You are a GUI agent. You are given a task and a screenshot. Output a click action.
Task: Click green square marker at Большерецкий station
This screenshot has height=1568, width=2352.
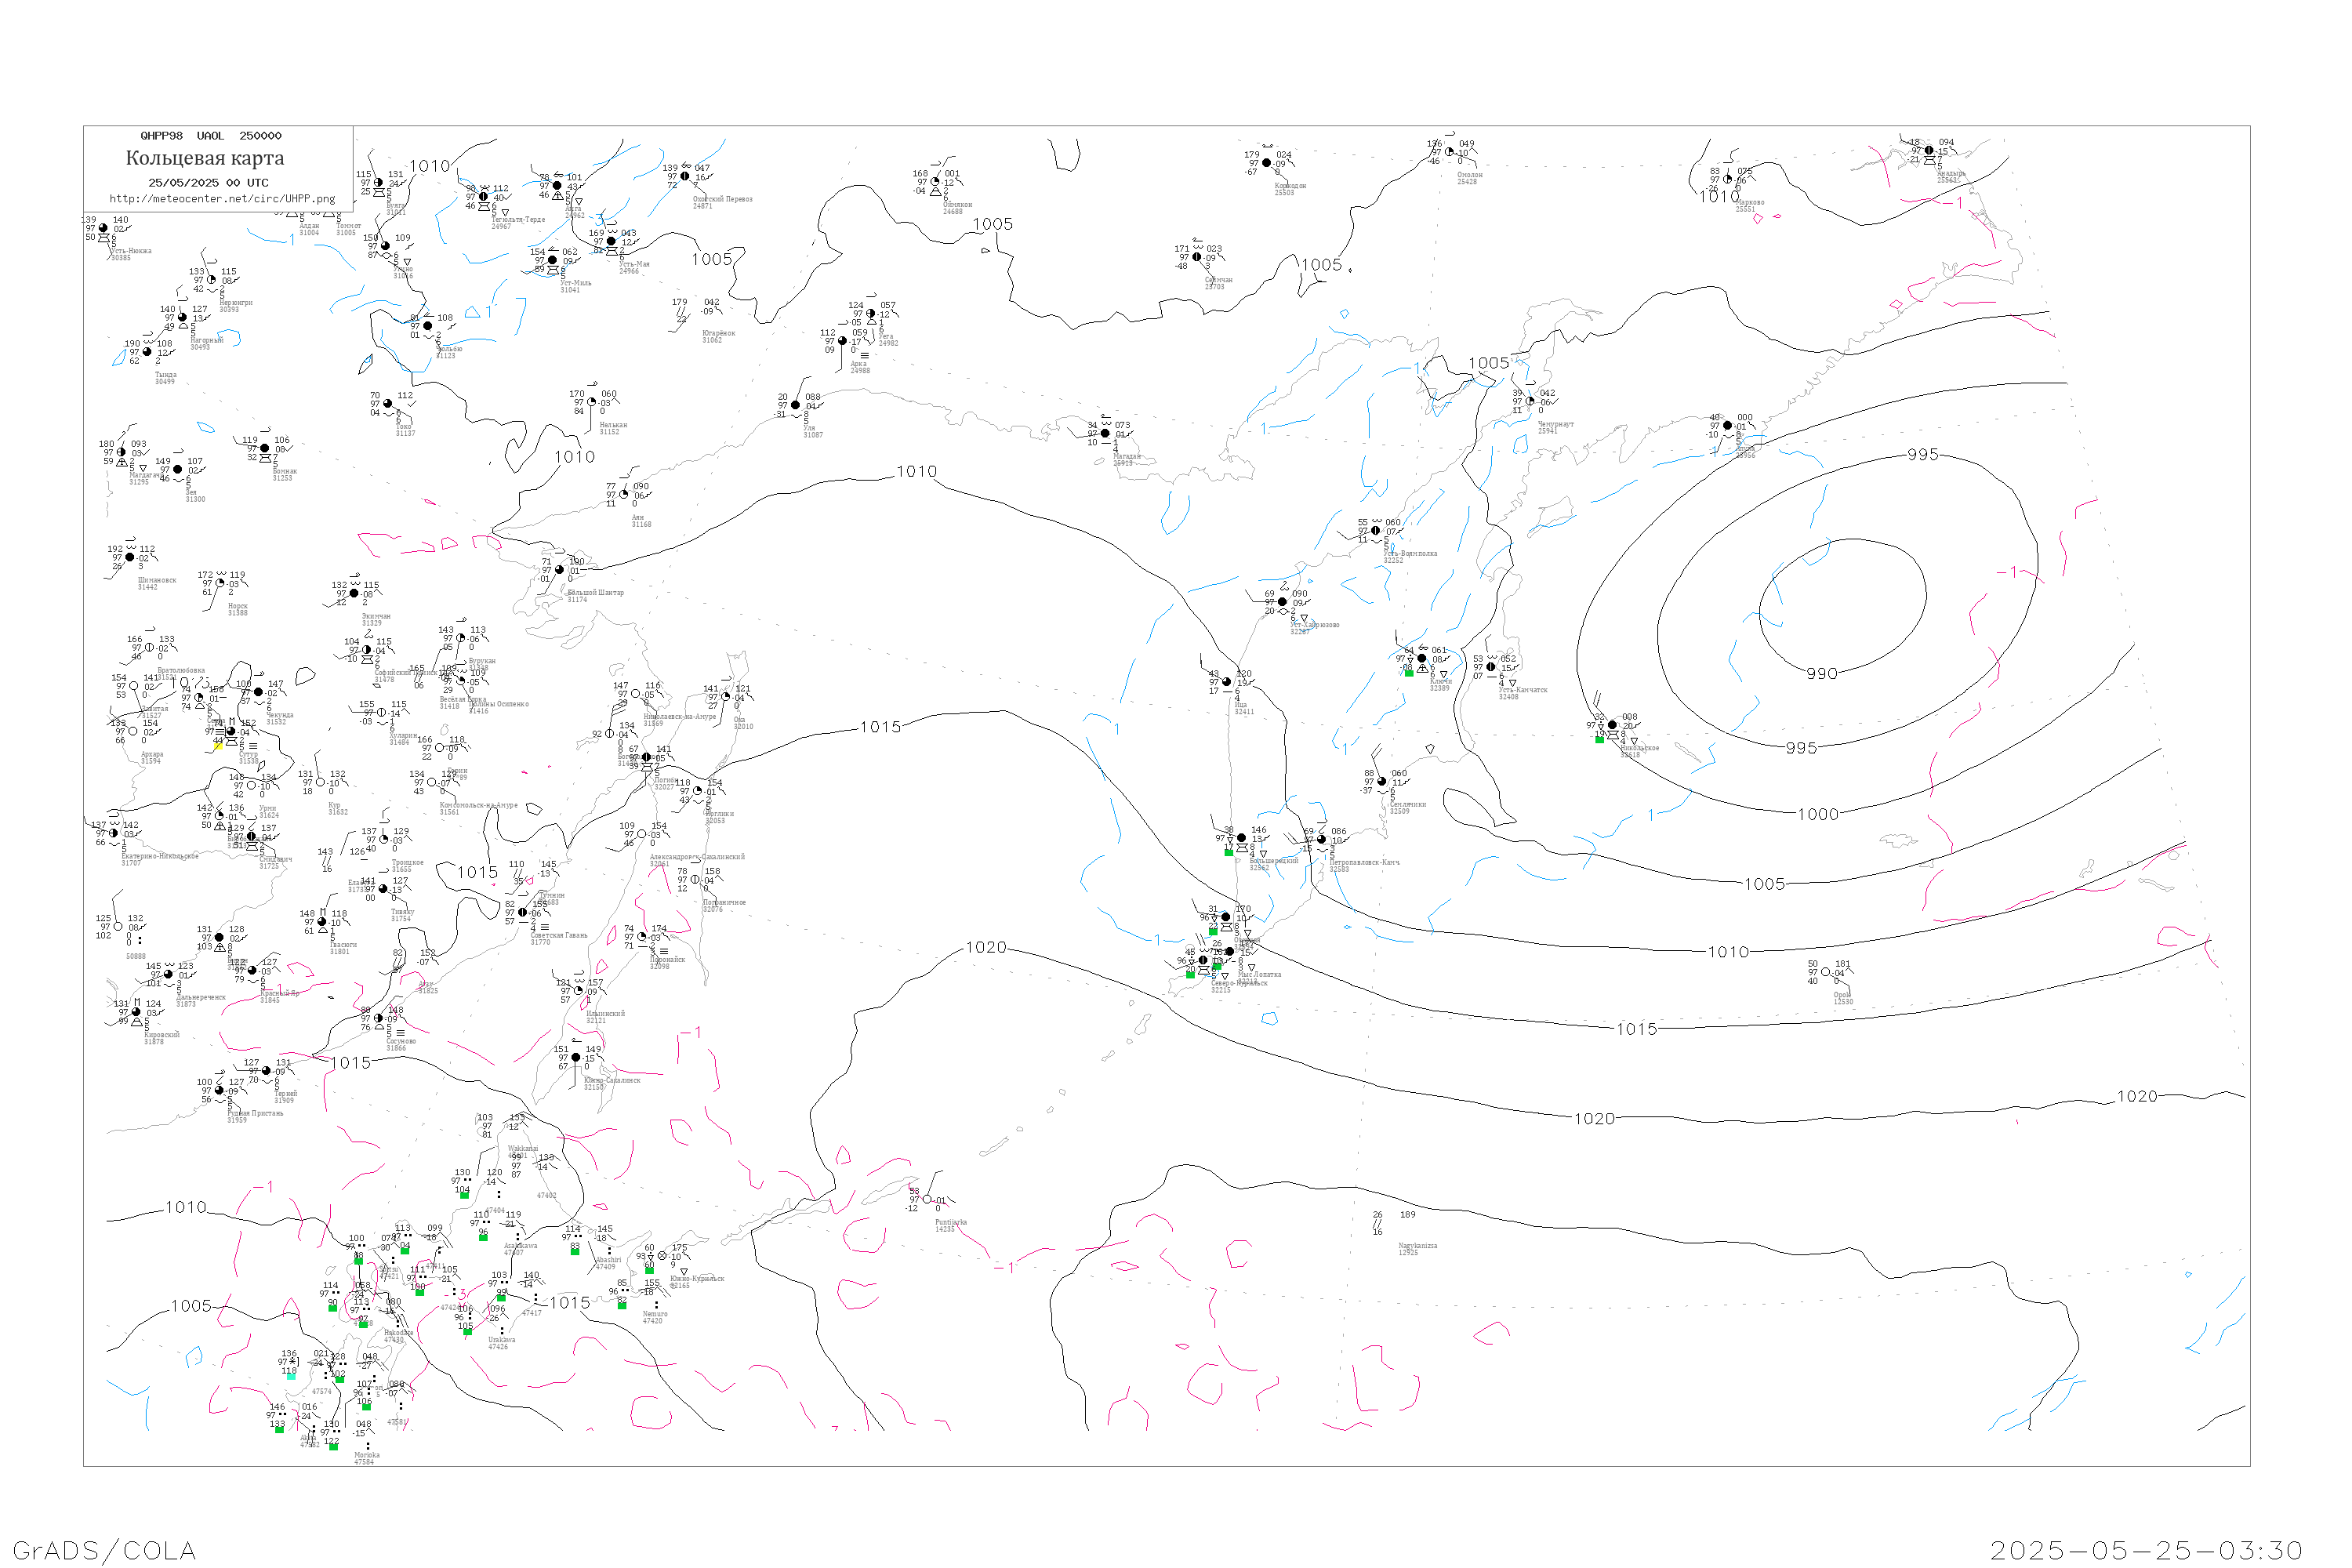click(x=1228, y=852)
